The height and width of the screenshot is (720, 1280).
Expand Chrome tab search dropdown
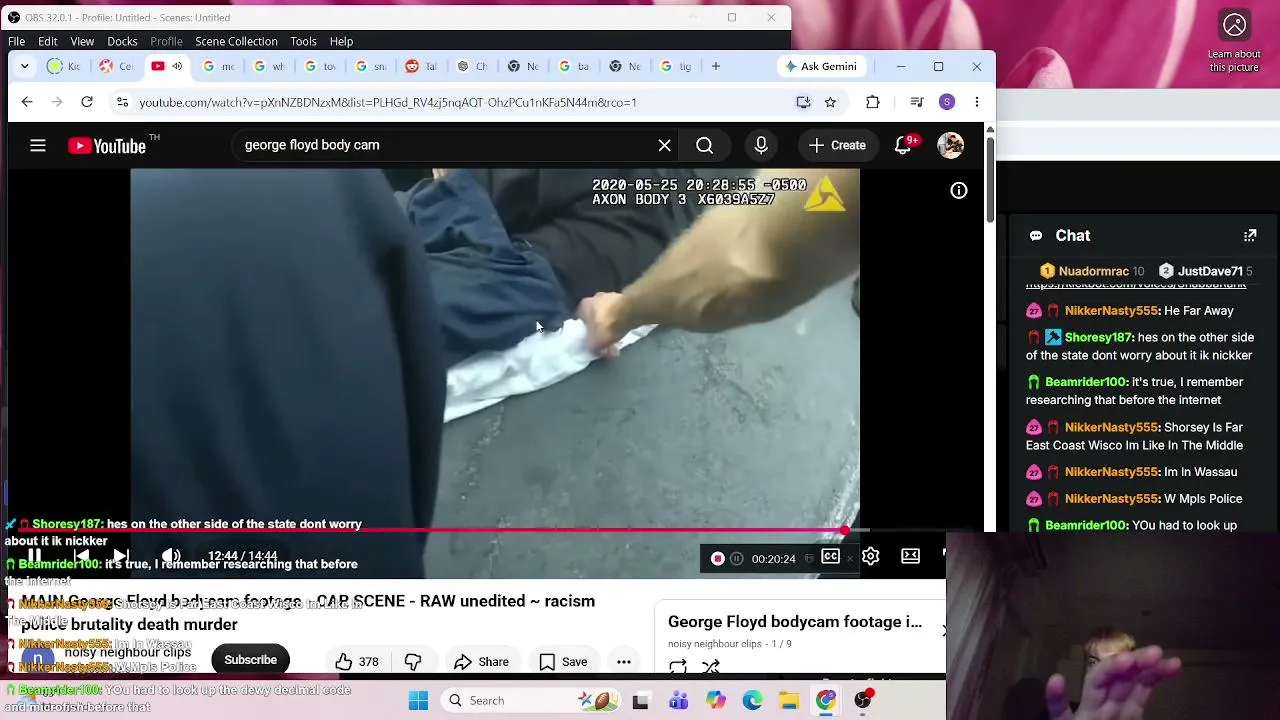pos(24,66)
